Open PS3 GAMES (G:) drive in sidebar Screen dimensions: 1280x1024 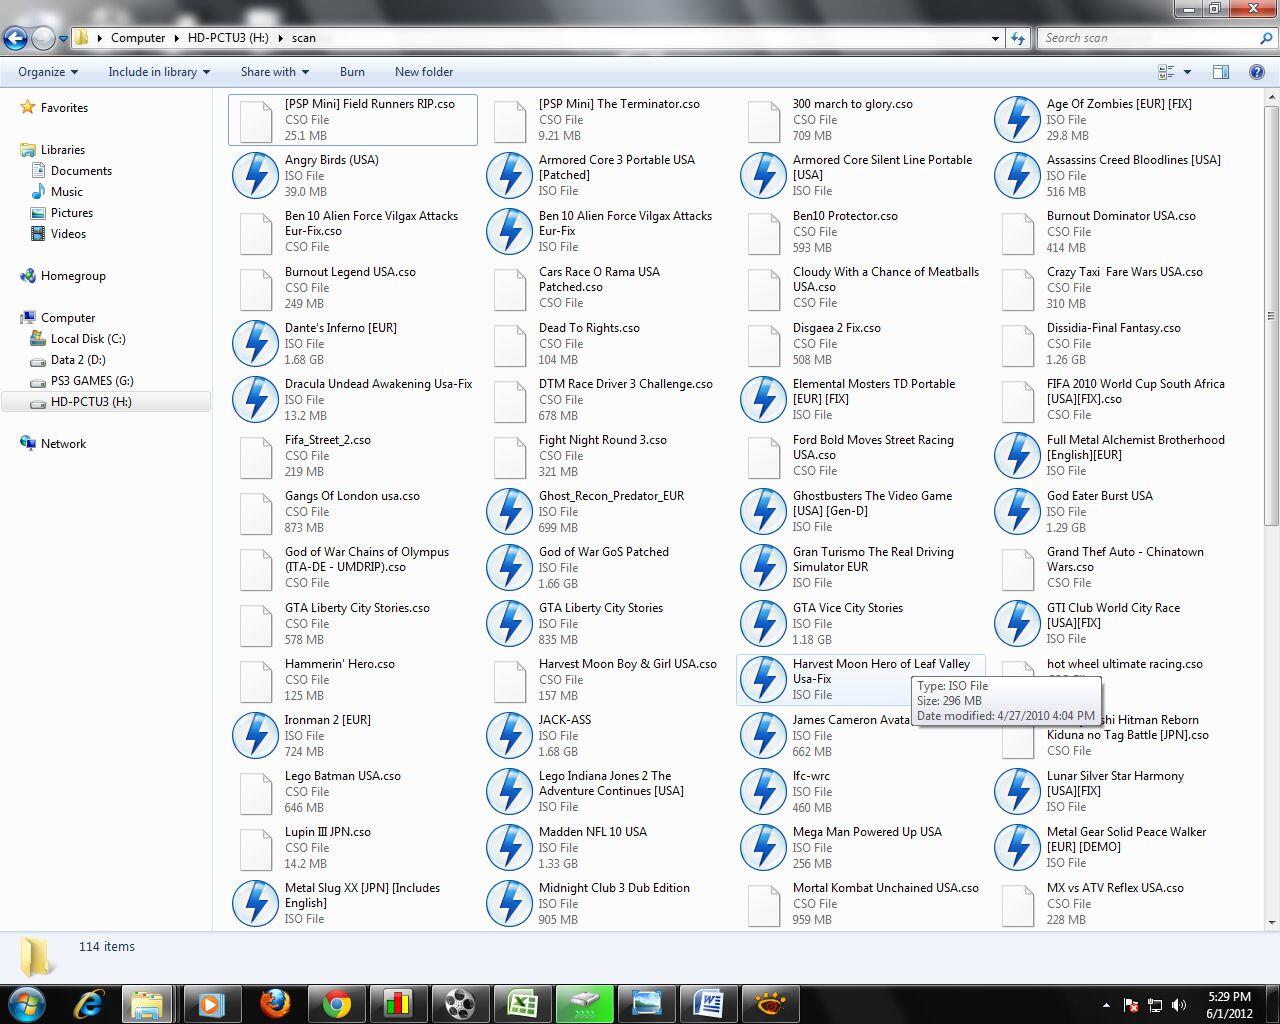click(92, 381)
